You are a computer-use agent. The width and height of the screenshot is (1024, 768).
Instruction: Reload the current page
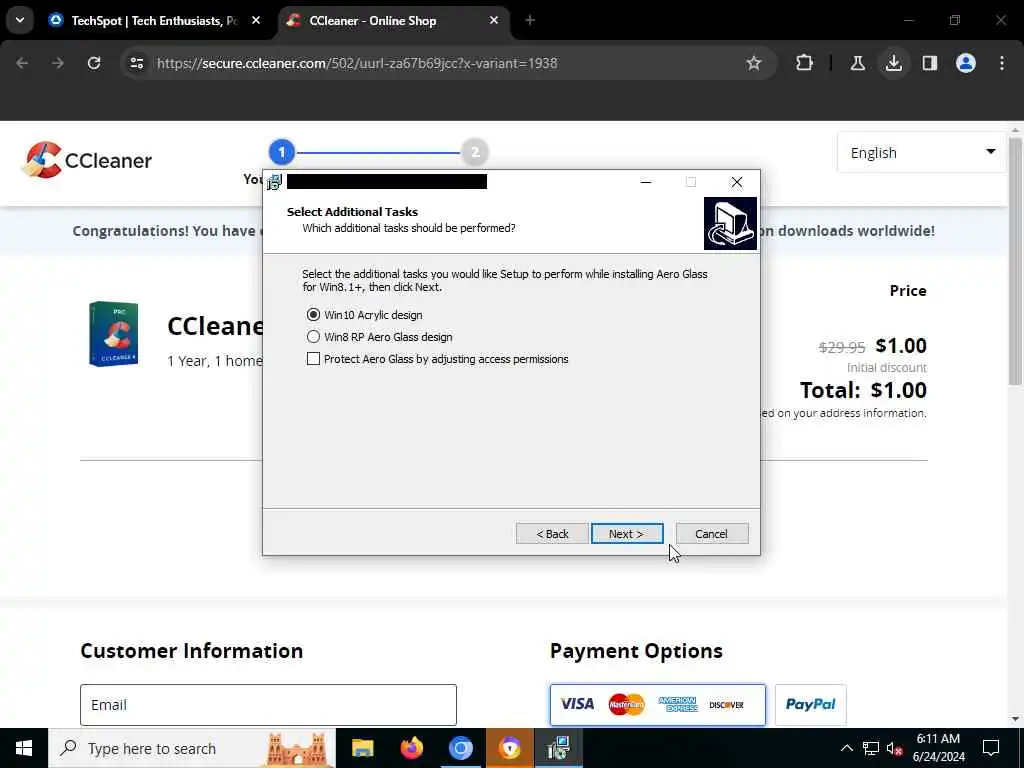pyautogui.click(x=94, y=63)
